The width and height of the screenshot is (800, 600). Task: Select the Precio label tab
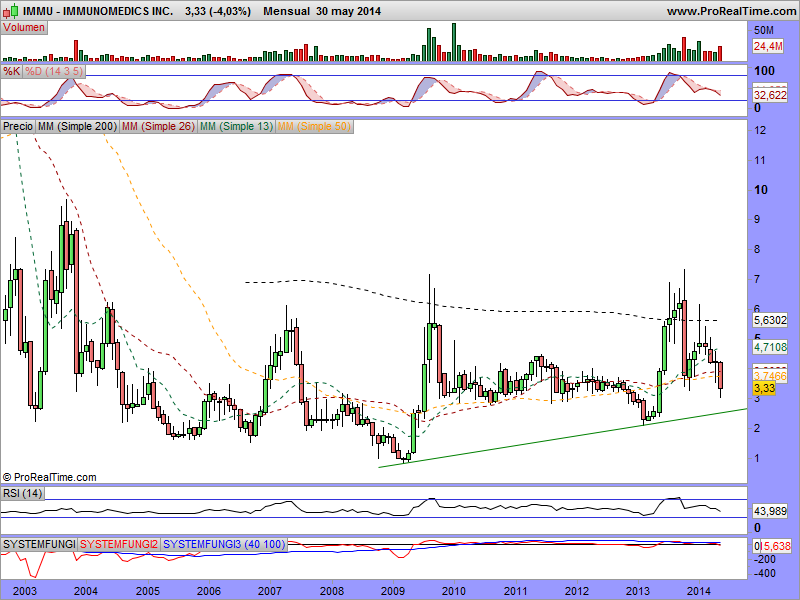pos(18,126)
